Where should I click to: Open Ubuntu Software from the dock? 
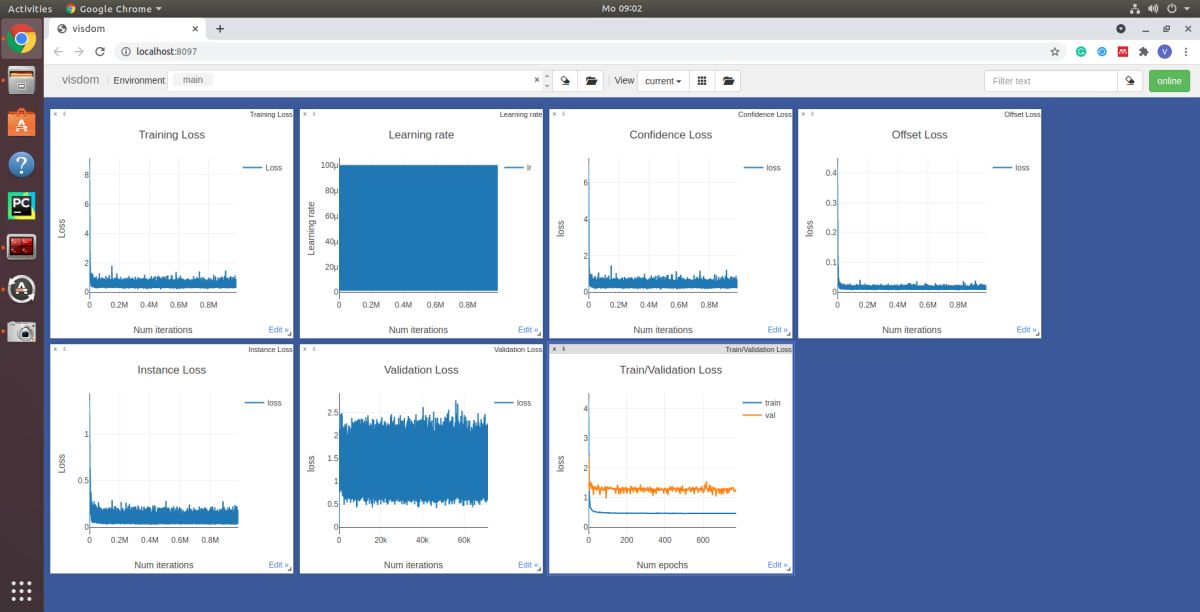(21, 122)
